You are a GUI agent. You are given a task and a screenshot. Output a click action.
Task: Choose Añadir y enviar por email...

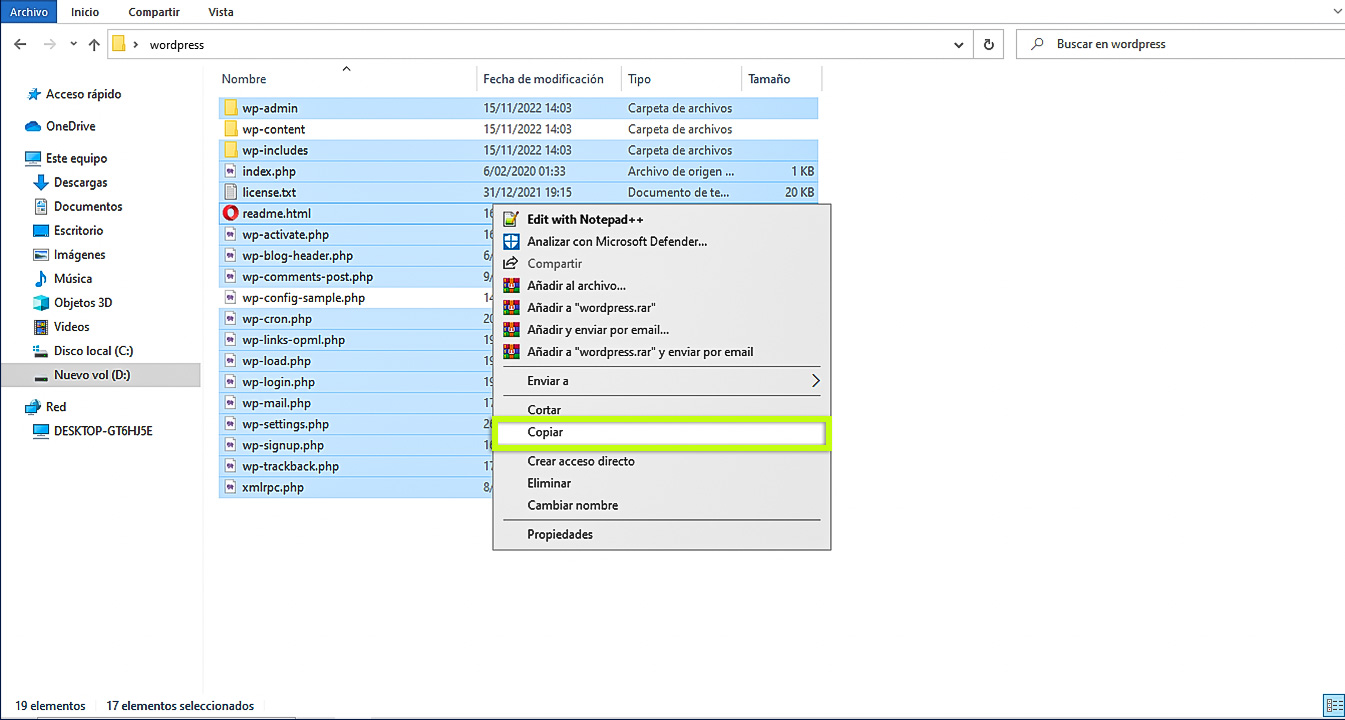(x=661, y=329)
